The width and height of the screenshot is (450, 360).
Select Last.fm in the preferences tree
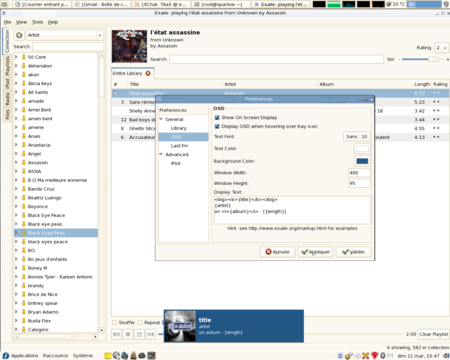coord(179,146)
